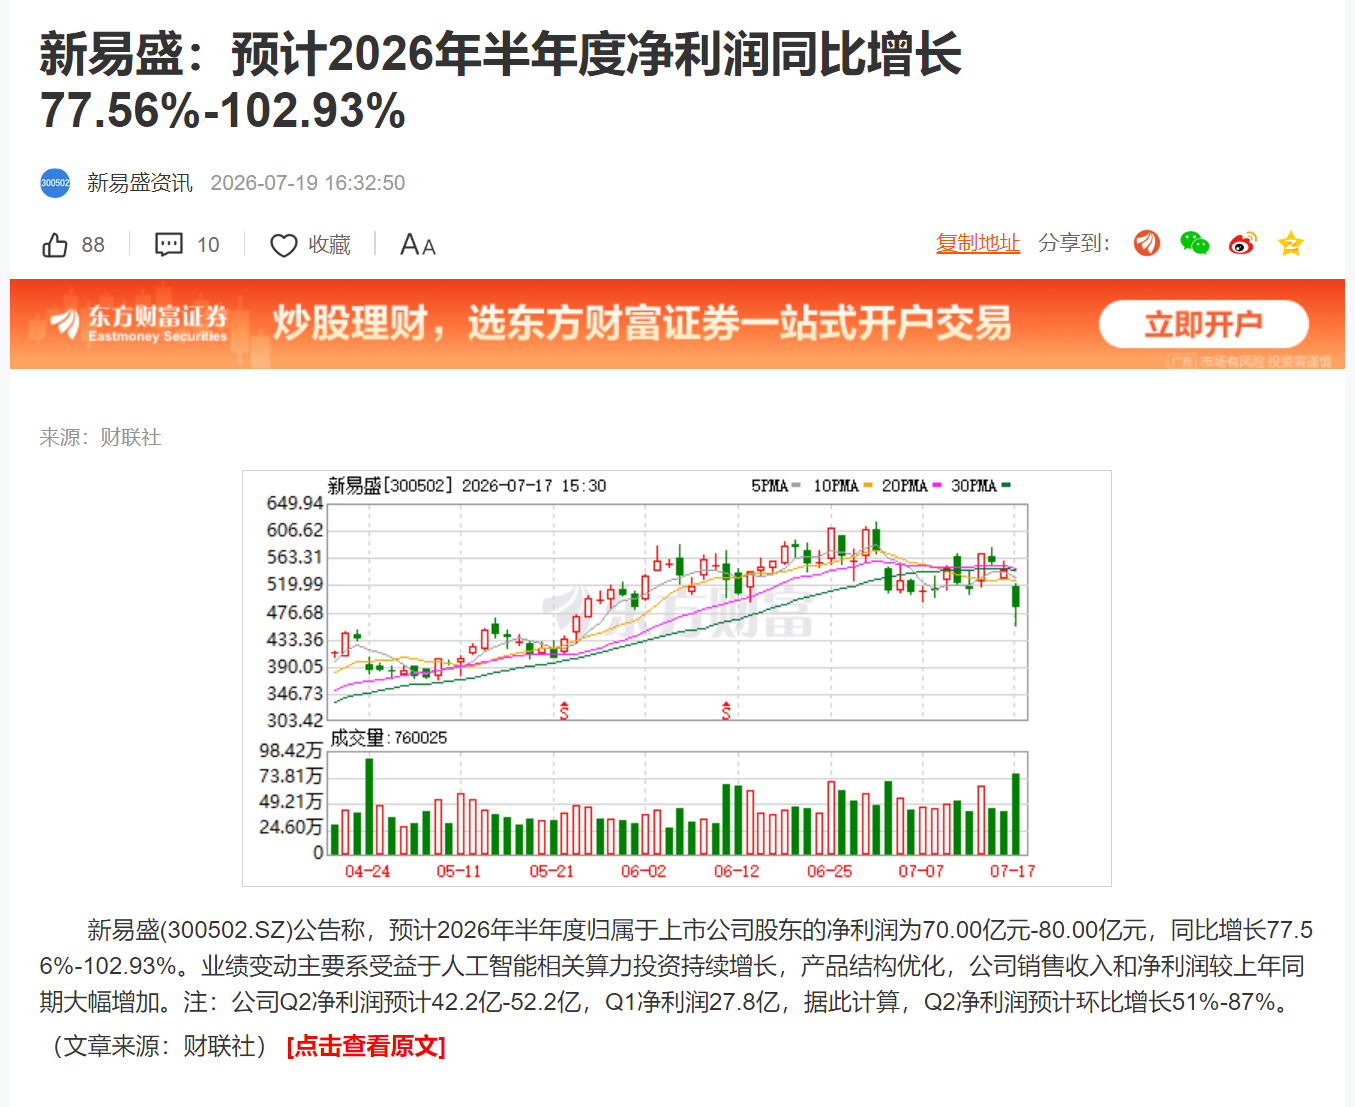Click the 成交量:760025 volume label
This screenshot has width=1355, height=1107.
click(389, 738)
